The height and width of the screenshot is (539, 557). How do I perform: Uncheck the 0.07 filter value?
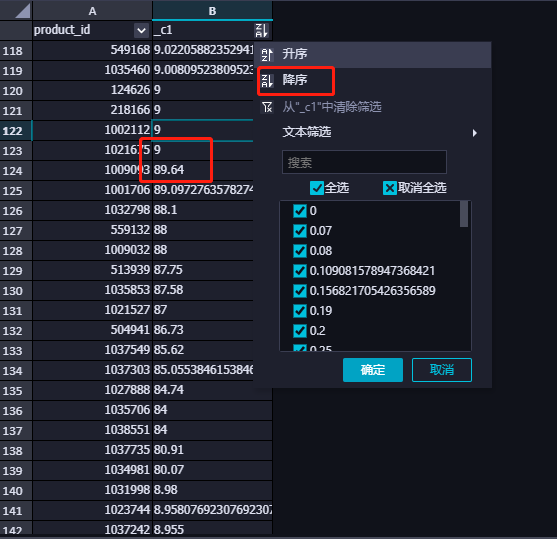click(300, 231)
